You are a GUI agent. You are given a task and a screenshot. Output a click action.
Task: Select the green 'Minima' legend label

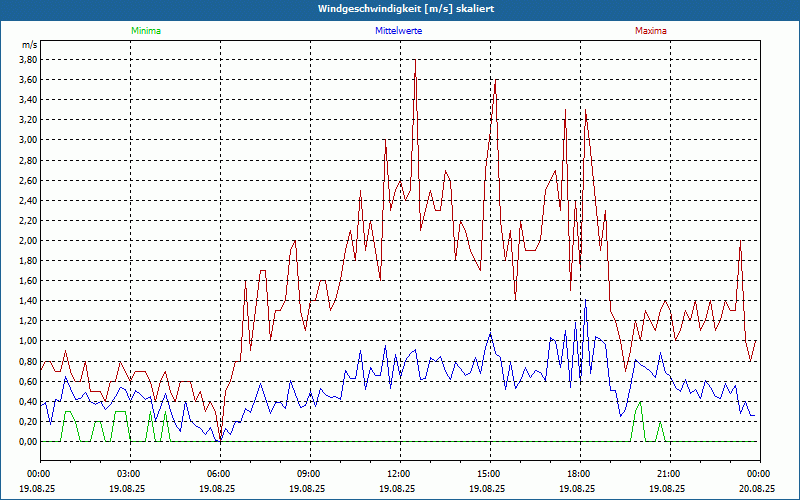(146, 31)
